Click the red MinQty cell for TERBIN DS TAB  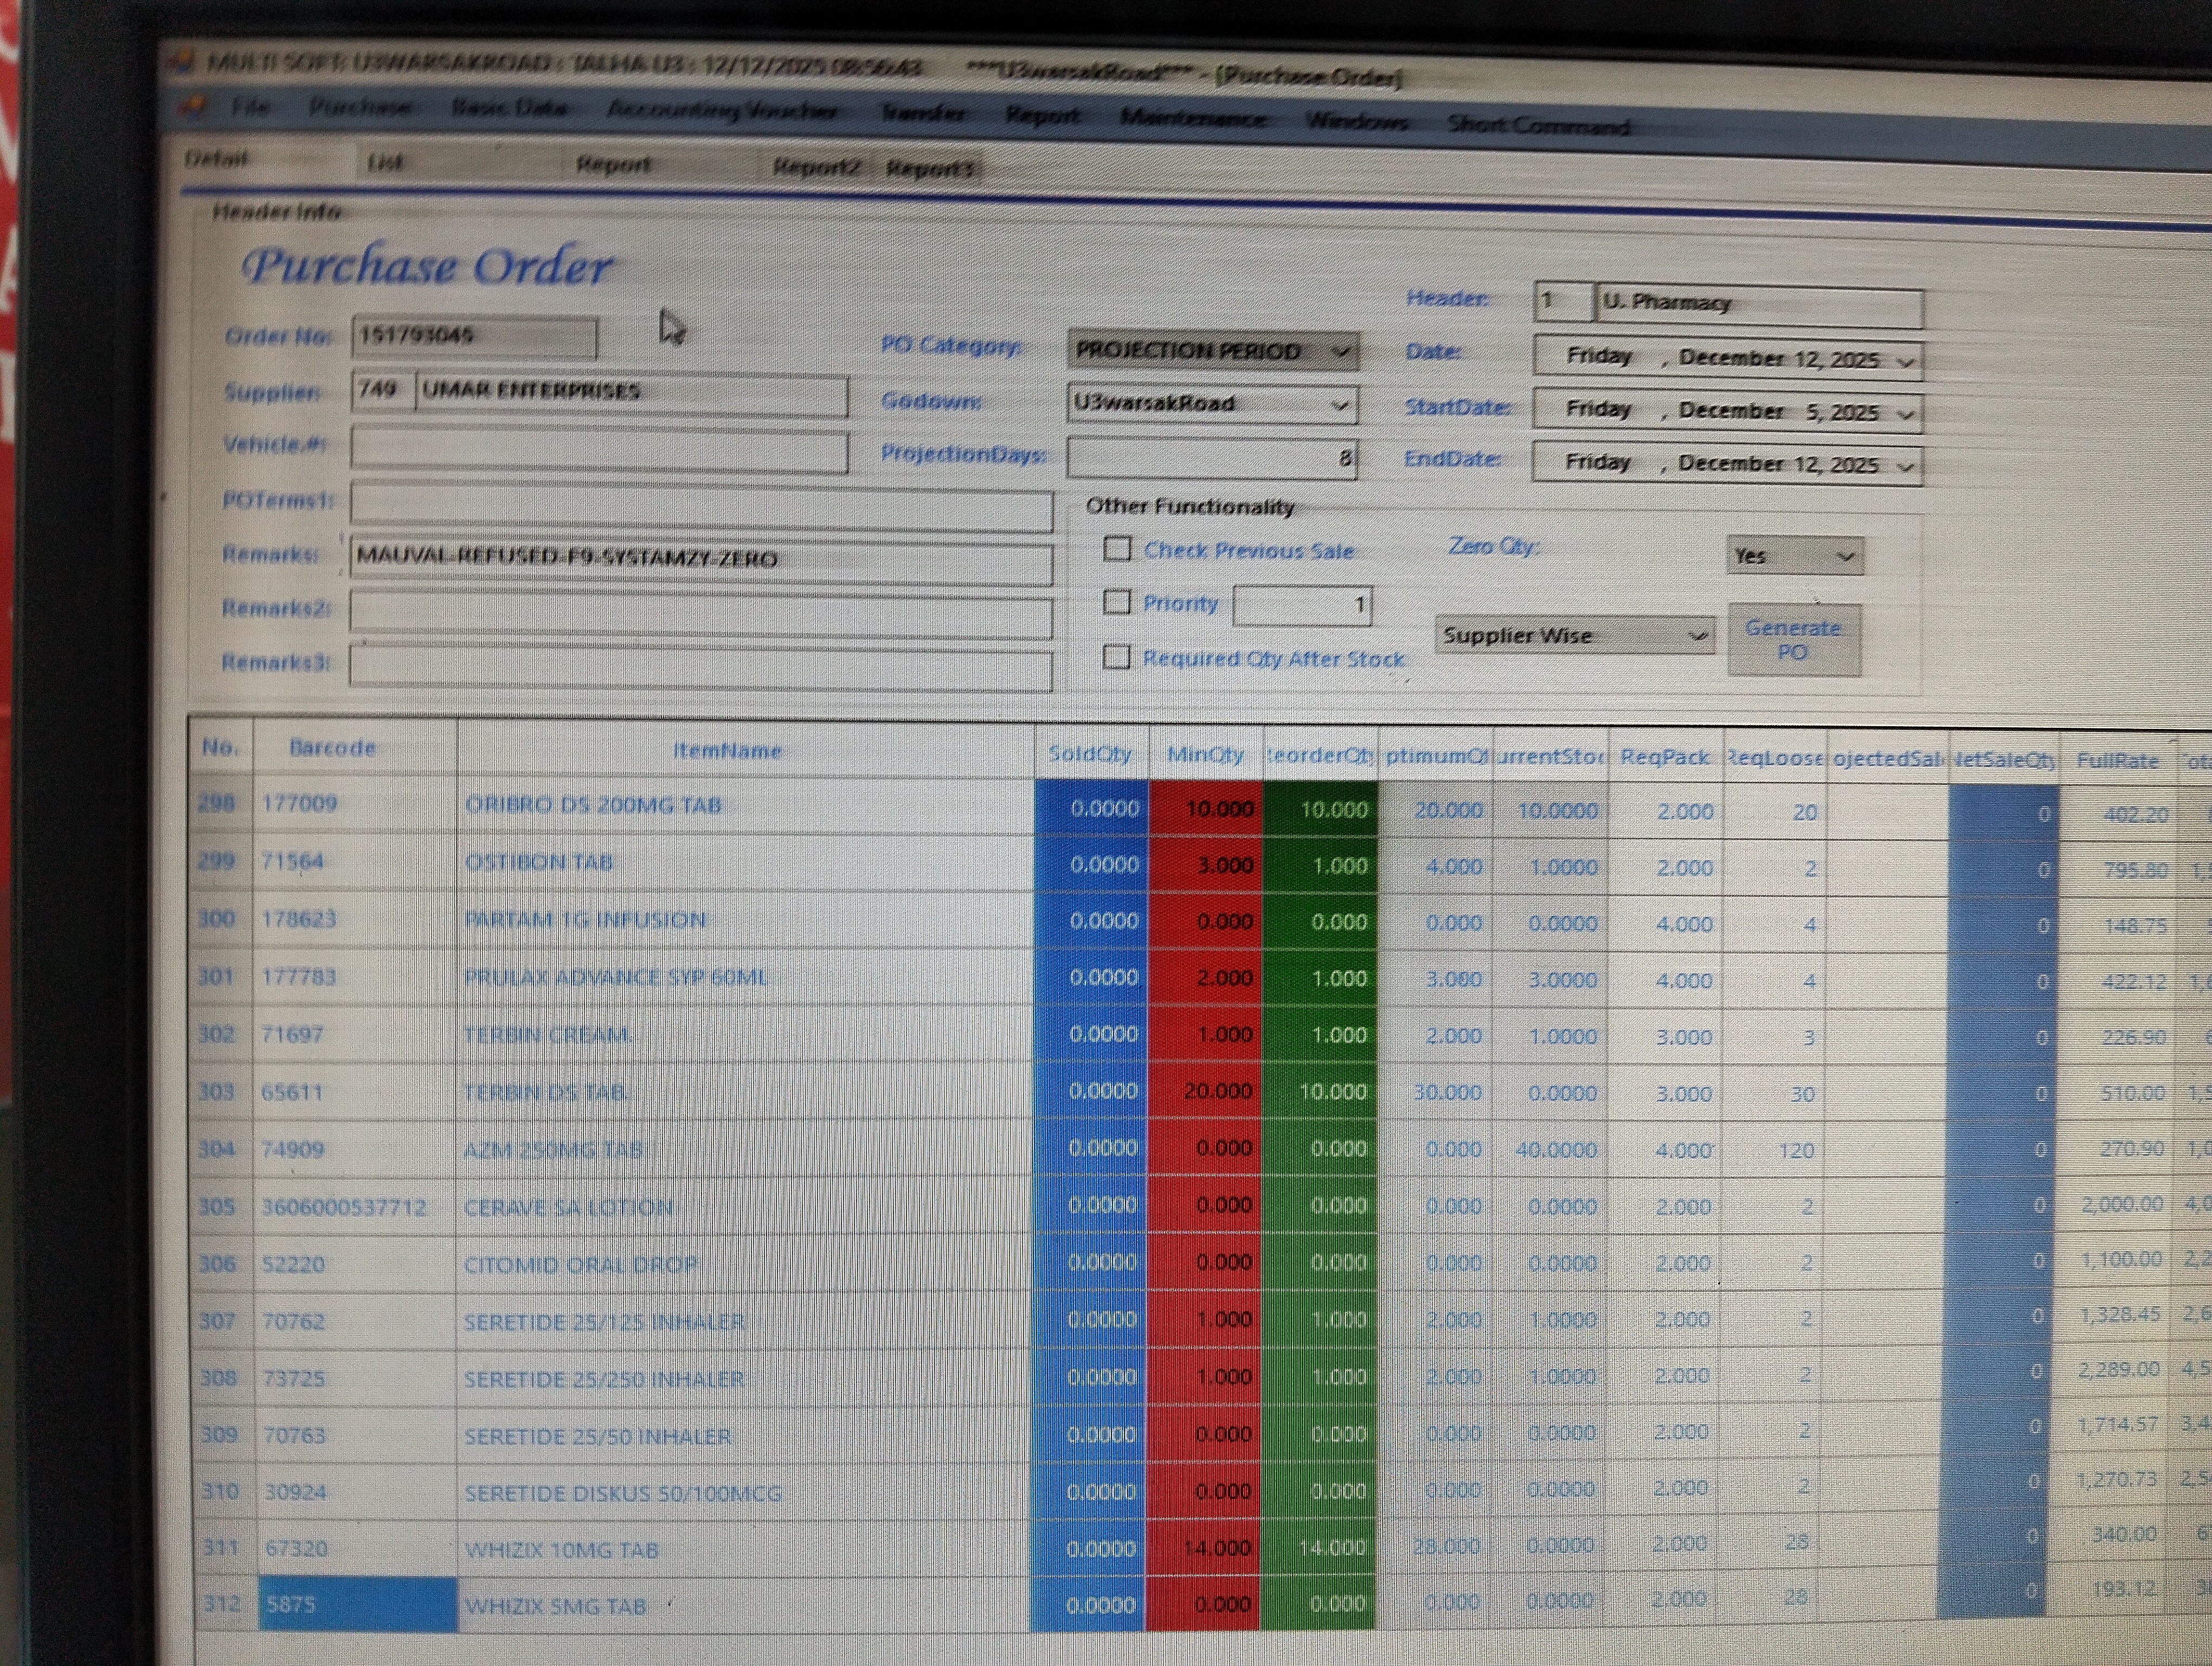click(x=1206, y=1092)
